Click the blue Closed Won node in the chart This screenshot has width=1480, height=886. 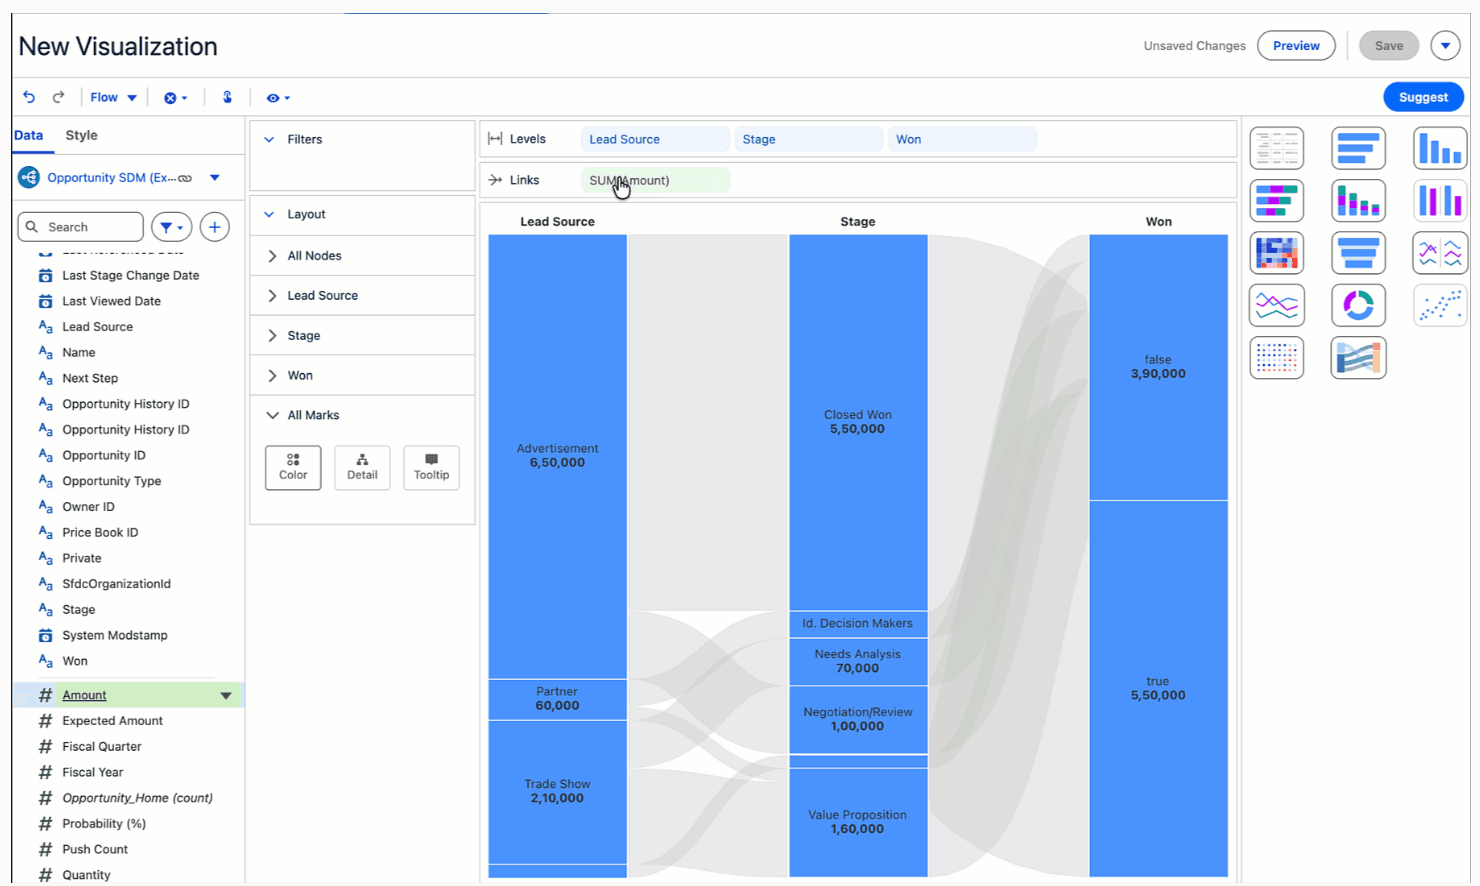(x=858, y=422)
